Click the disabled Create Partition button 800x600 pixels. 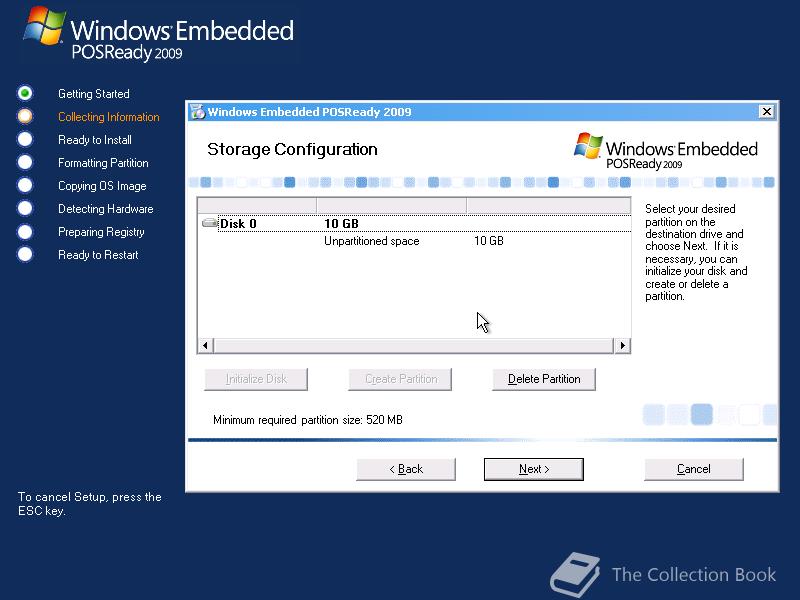coord(400,379)
